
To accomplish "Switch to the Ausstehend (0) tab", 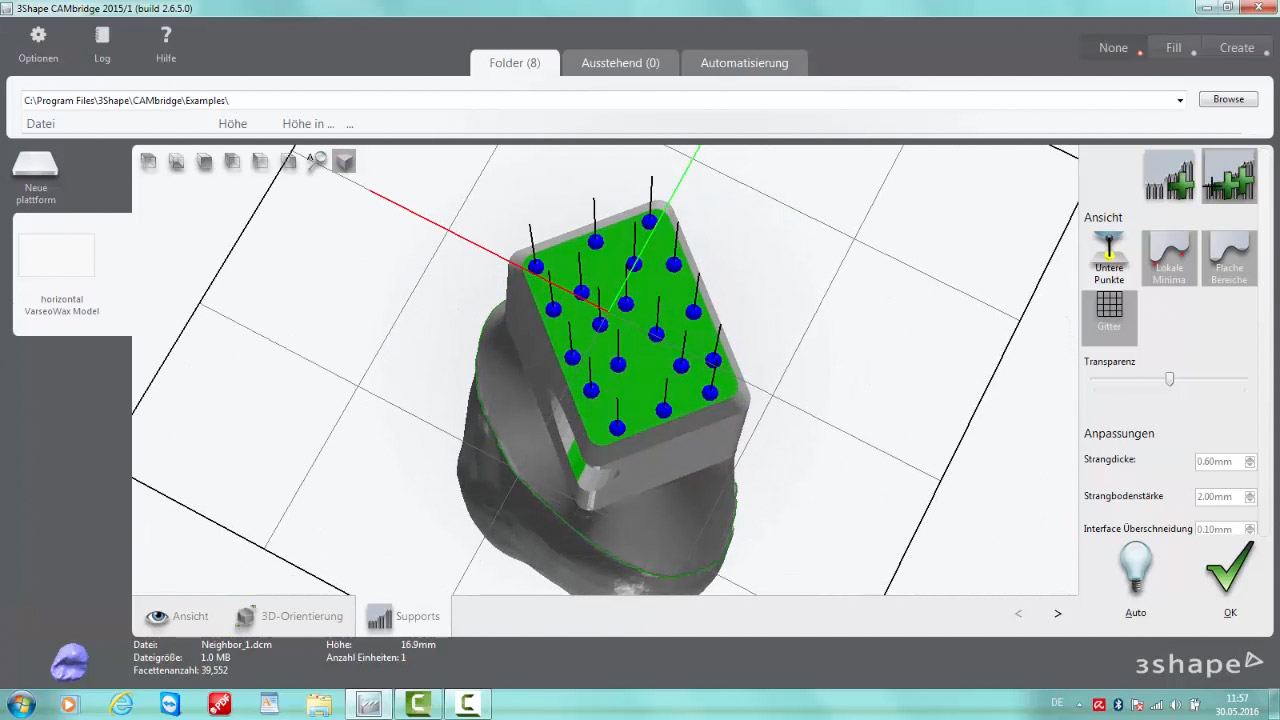I will [620, 63].
